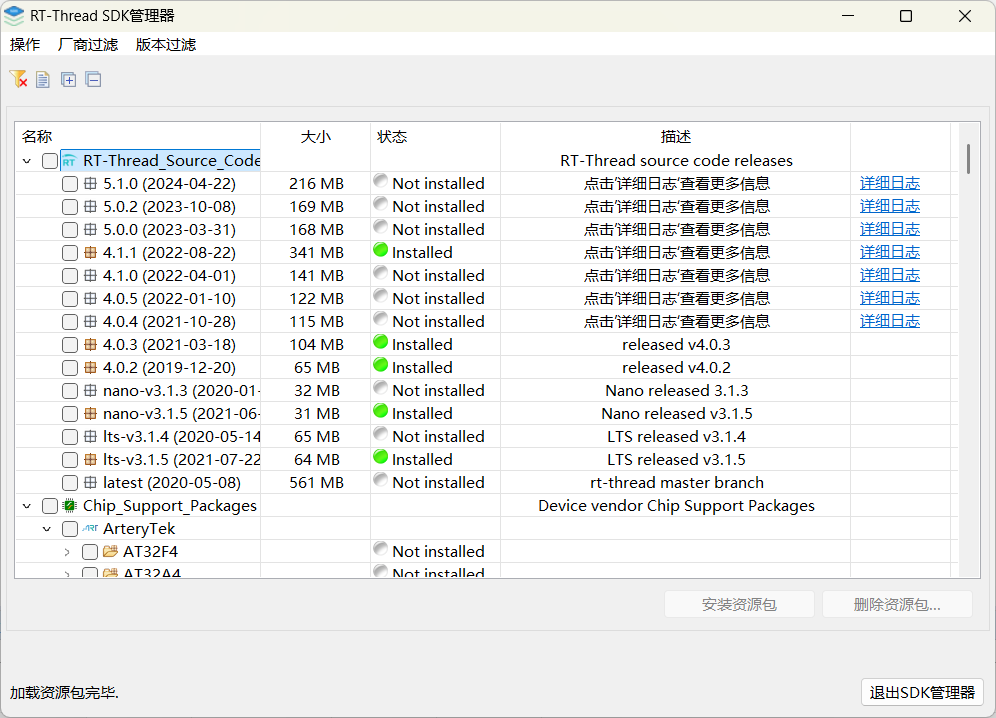Click the grey status dot for latest

click(380, 480)
